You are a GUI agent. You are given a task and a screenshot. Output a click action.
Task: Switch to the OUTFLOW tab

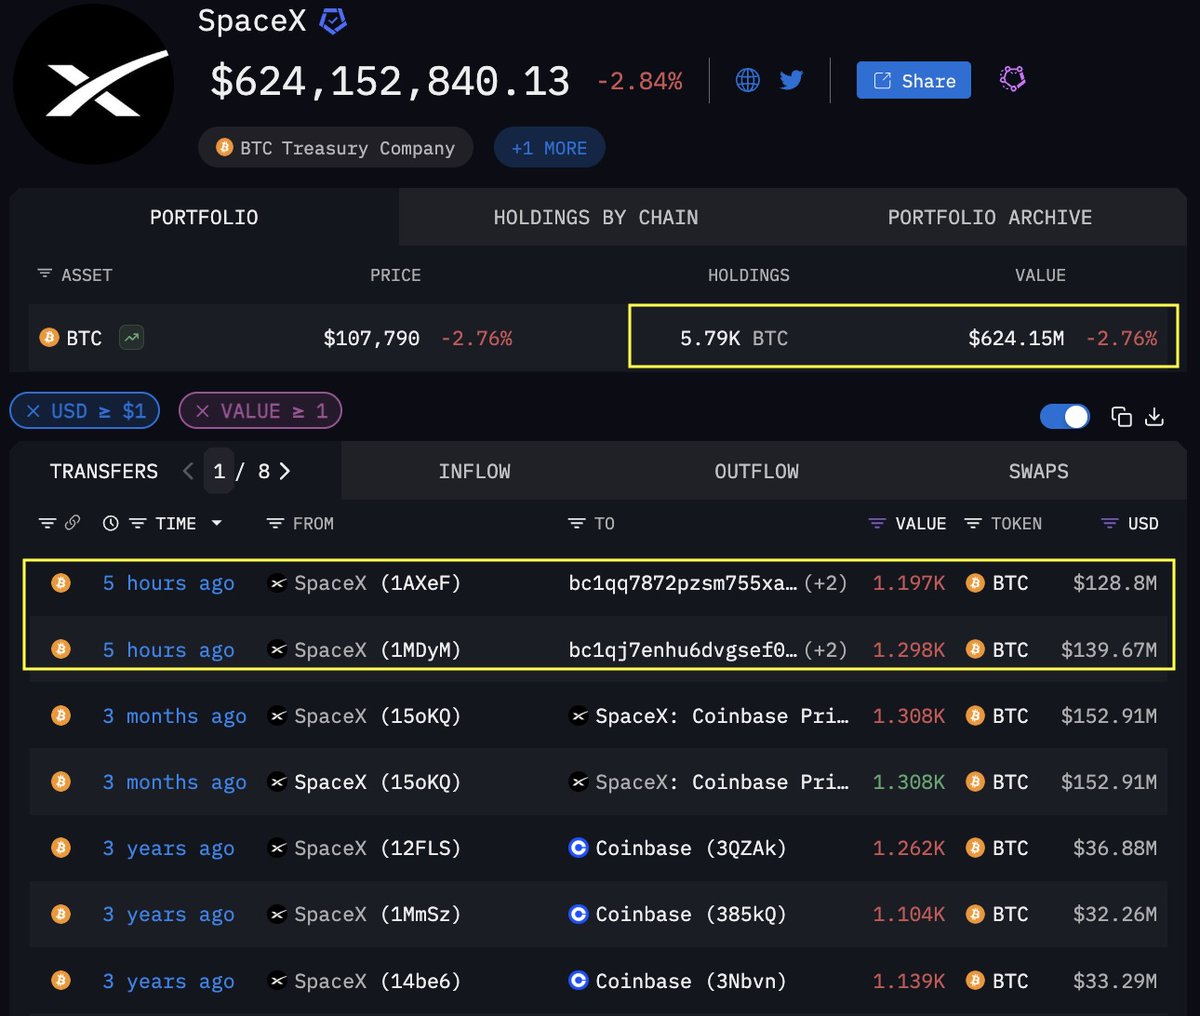pyautogui.click(x=757, y=471)
